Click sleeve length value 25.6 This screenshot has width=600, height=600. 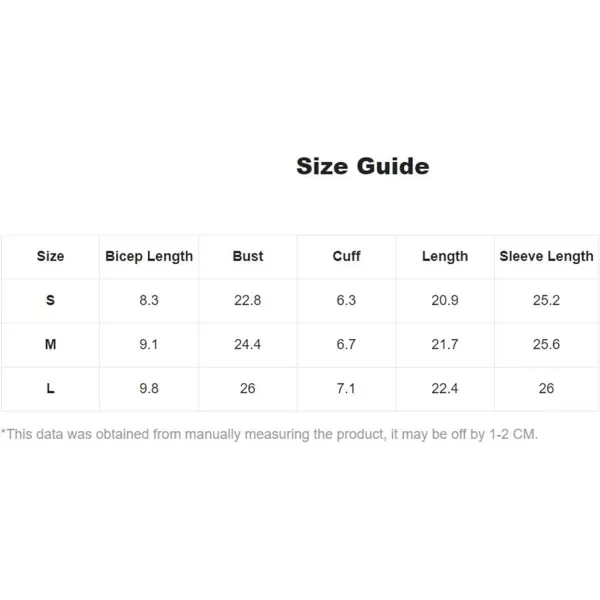point(546,344)
